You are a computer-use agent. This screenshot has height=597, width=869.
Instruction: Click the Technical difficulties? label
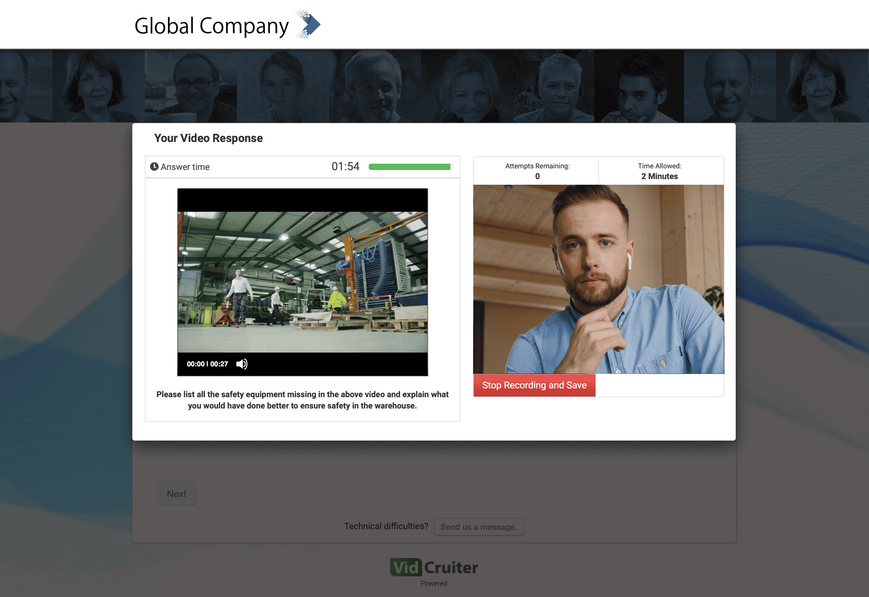[386, 526]
